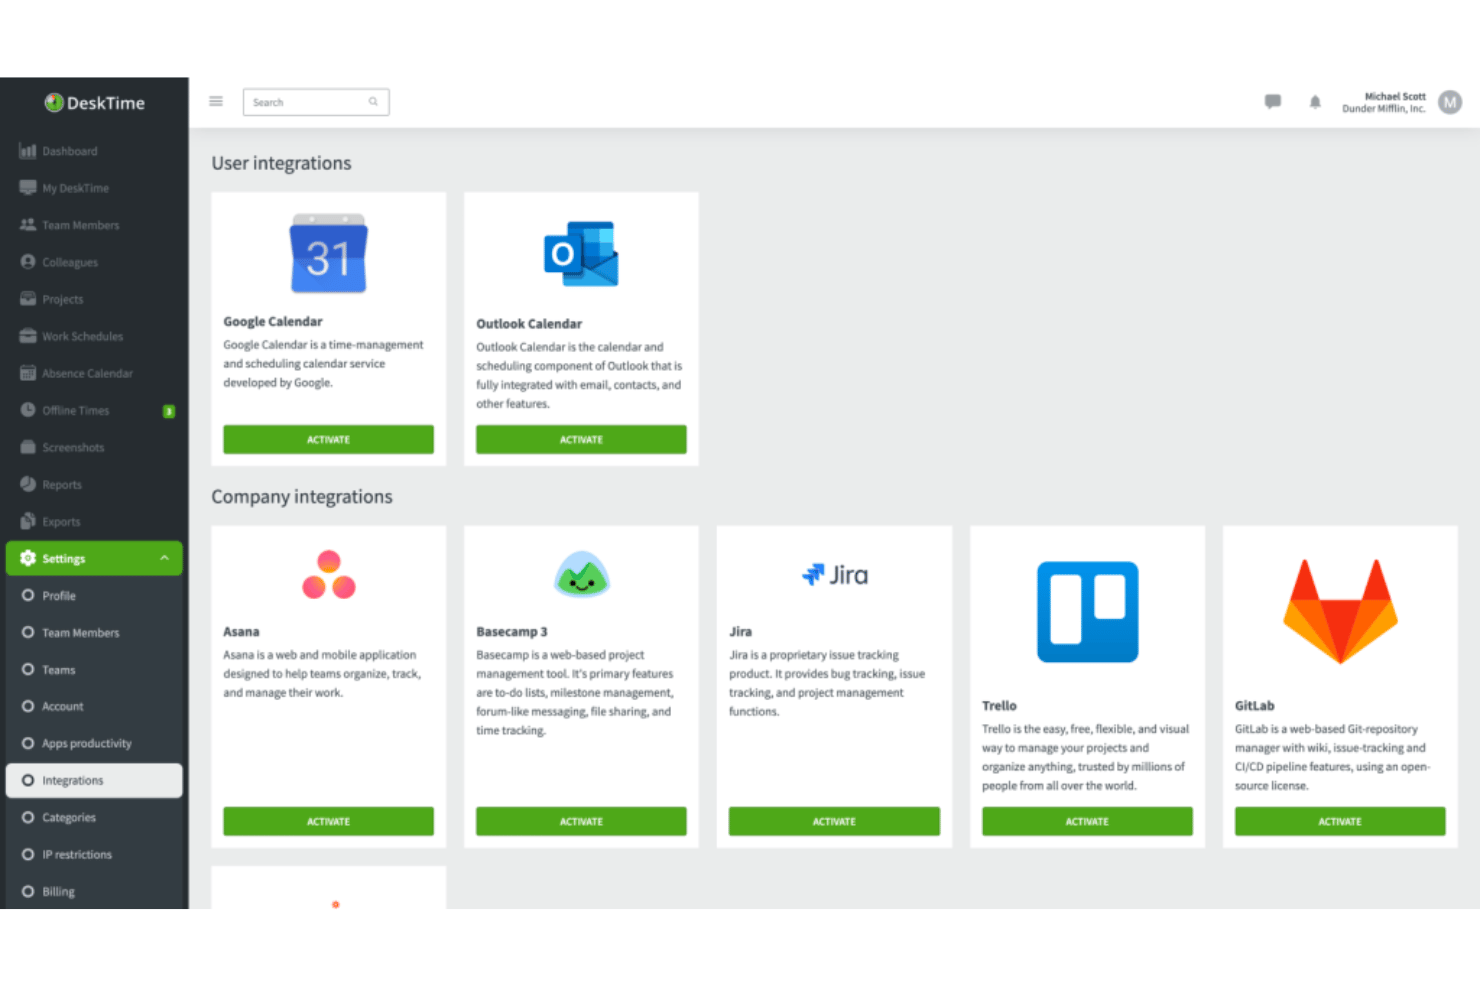Click the GitLab fox logo
This screenshot has width=1480, height=987.
tap(1340, 611)
